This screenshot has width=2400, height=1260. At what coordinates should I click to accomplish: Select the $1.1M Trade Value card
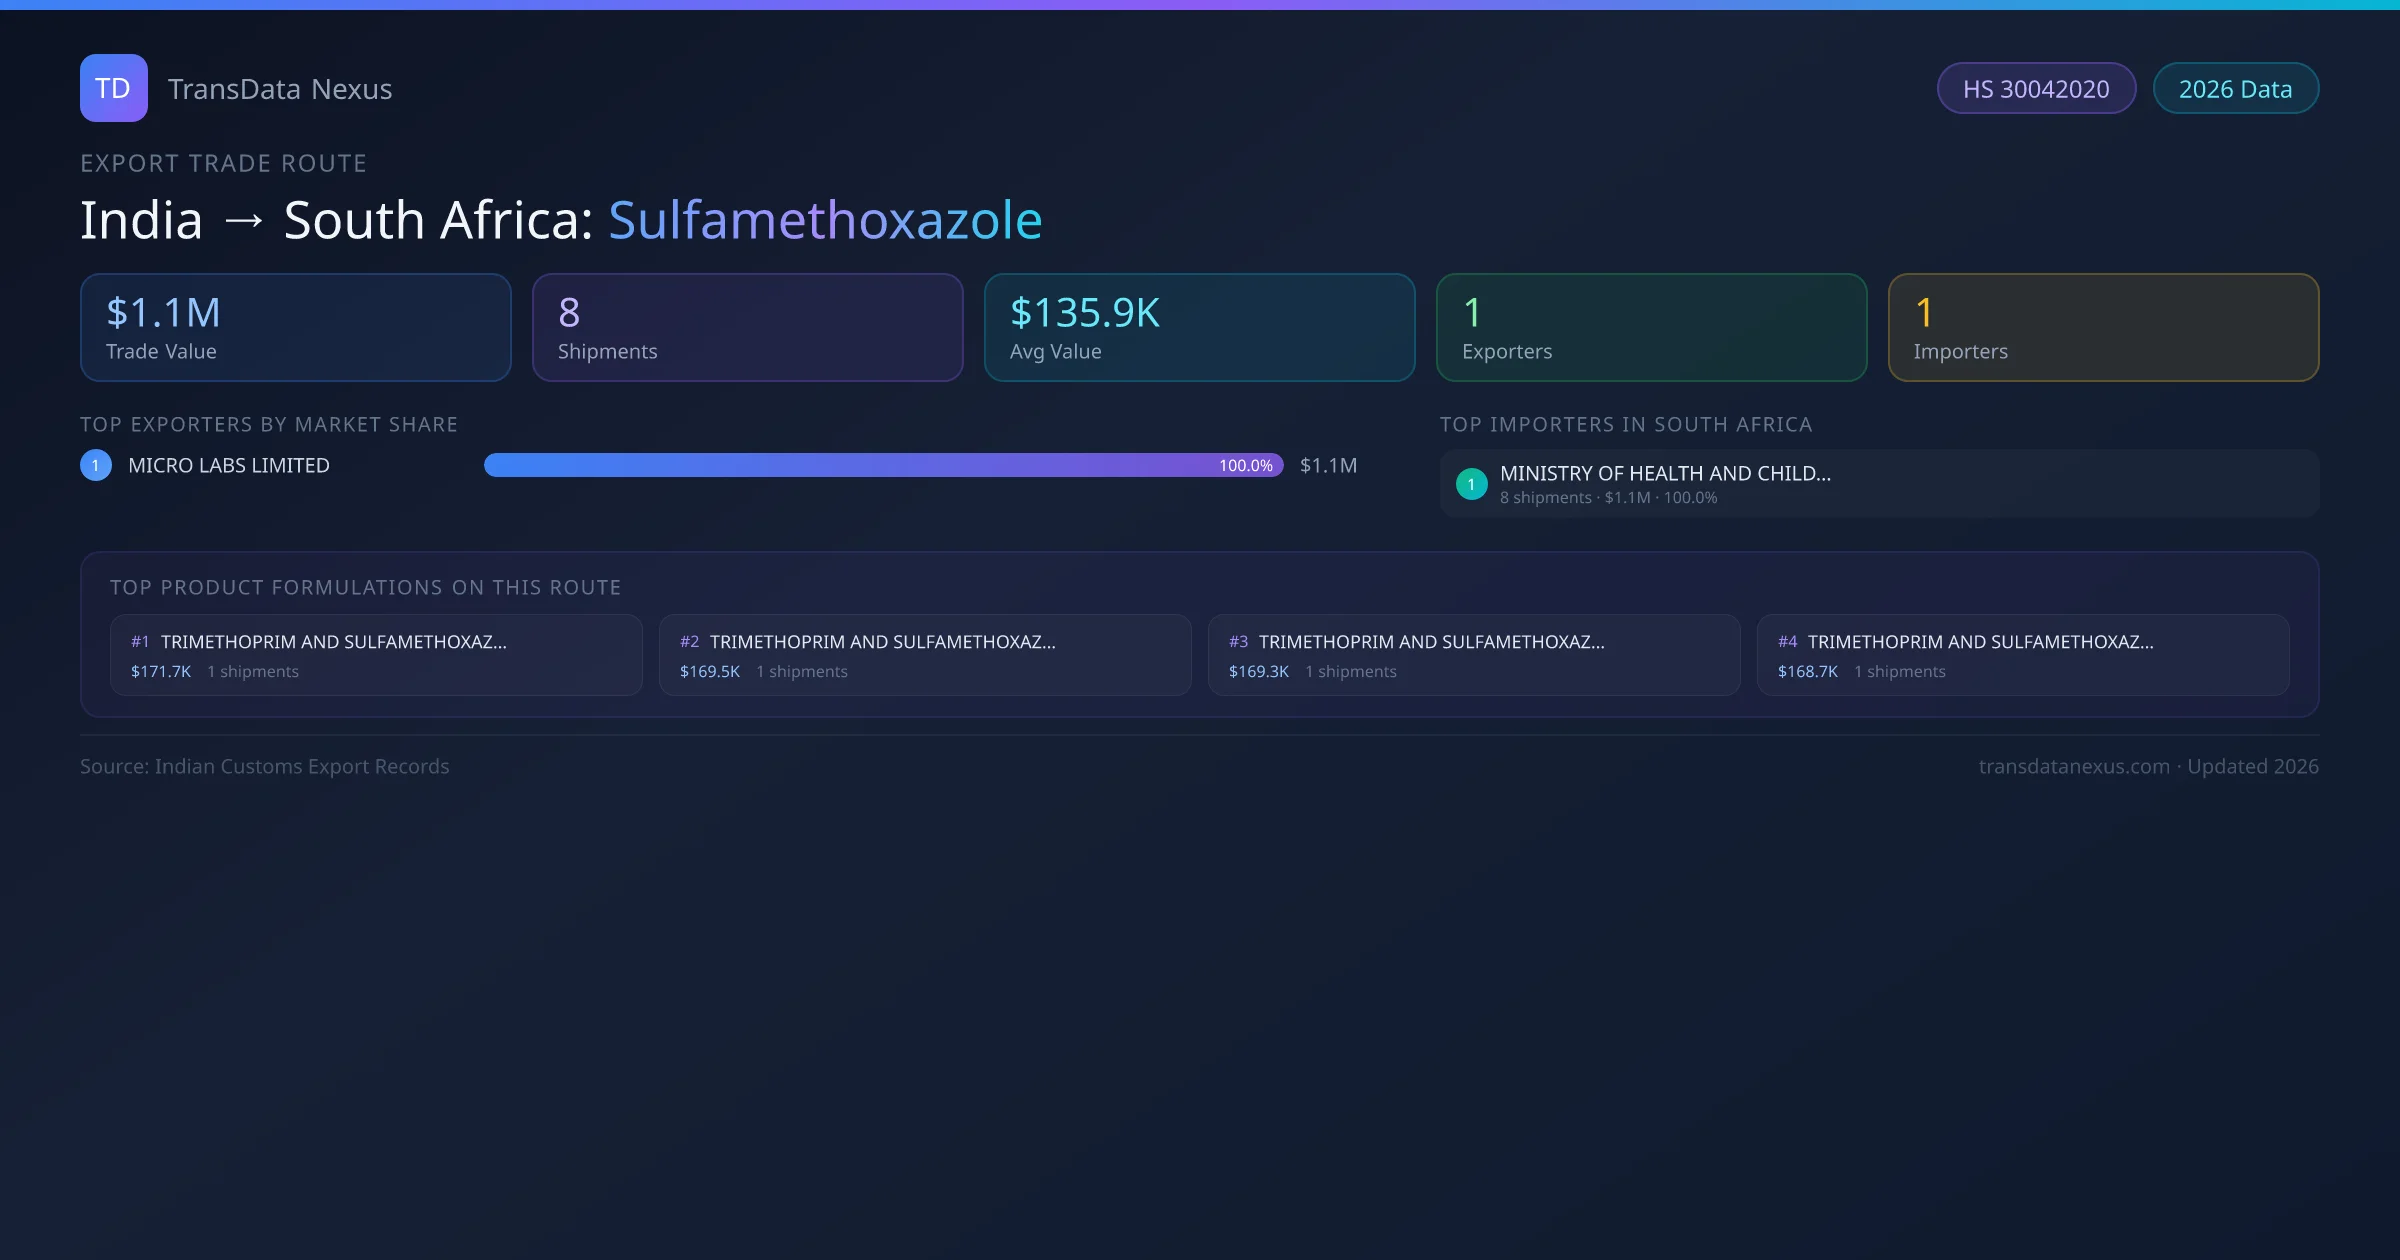(295, 328)
